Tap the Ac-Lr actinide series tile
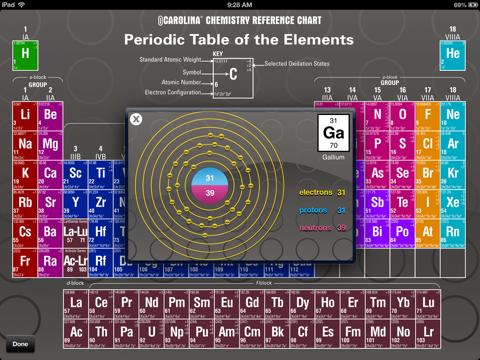Viewport: 480px width, 360px height. pyautogui.click(x=75, y=263)
